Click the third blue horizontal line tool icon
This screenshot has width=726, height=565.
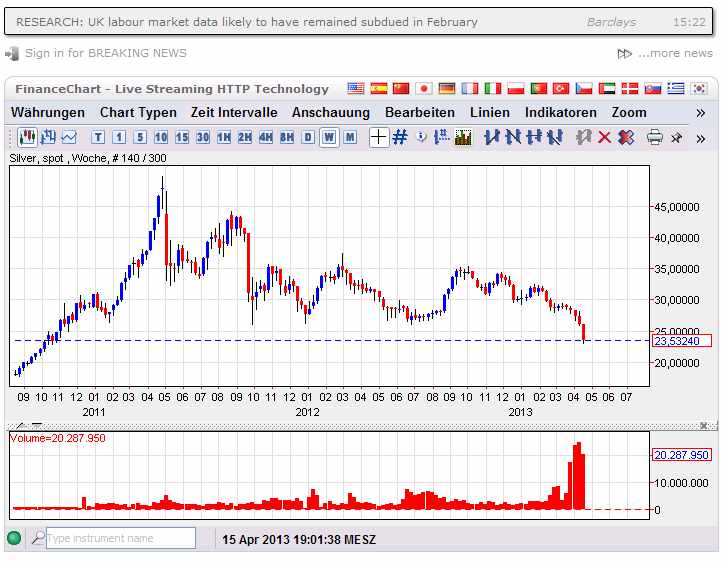coord(534,138)
